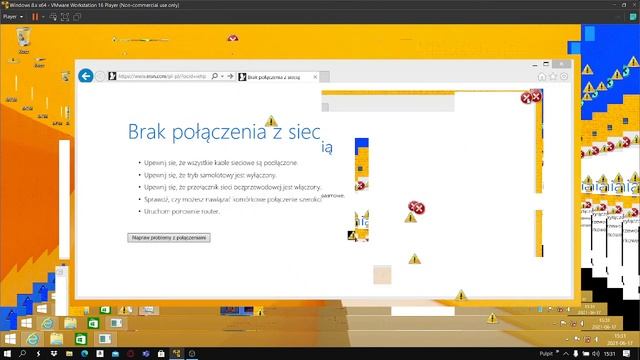Screen dimensions: 640x360
Task: Launch Microsoft Edge from the host taskbar
Action: (x=84, y=354)
